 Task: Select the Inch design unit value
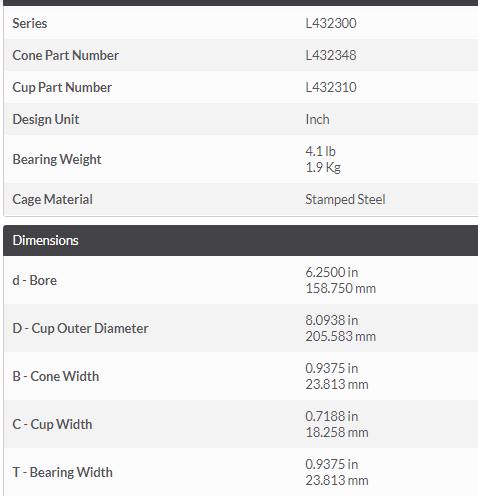point(317,119)
